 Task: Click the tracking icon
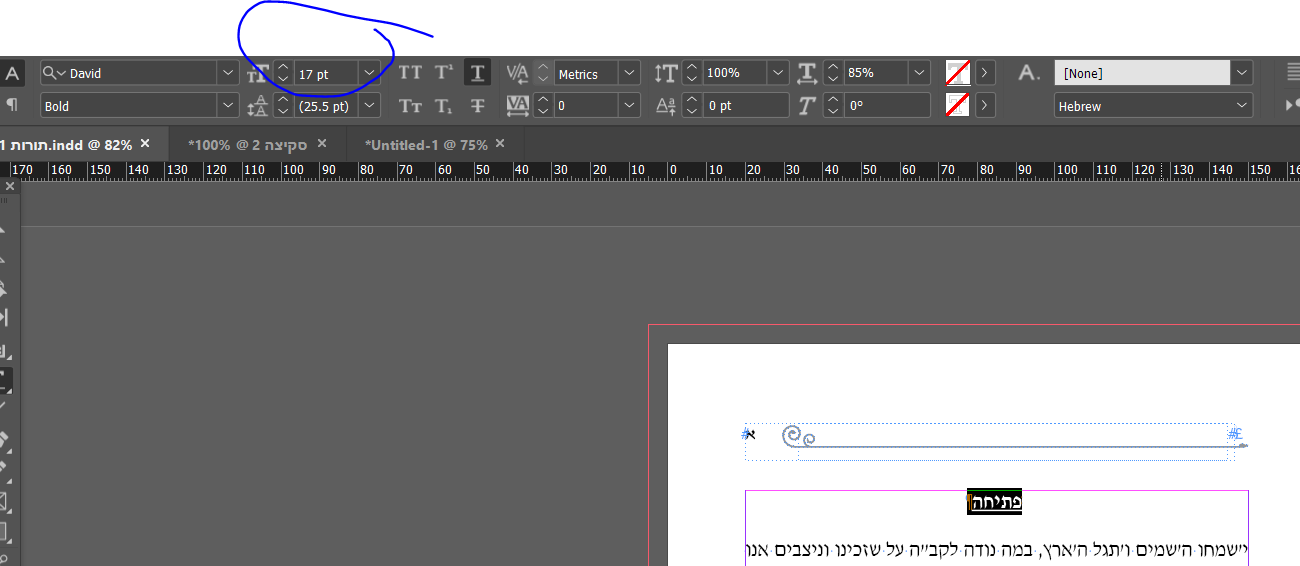(517, 105)
